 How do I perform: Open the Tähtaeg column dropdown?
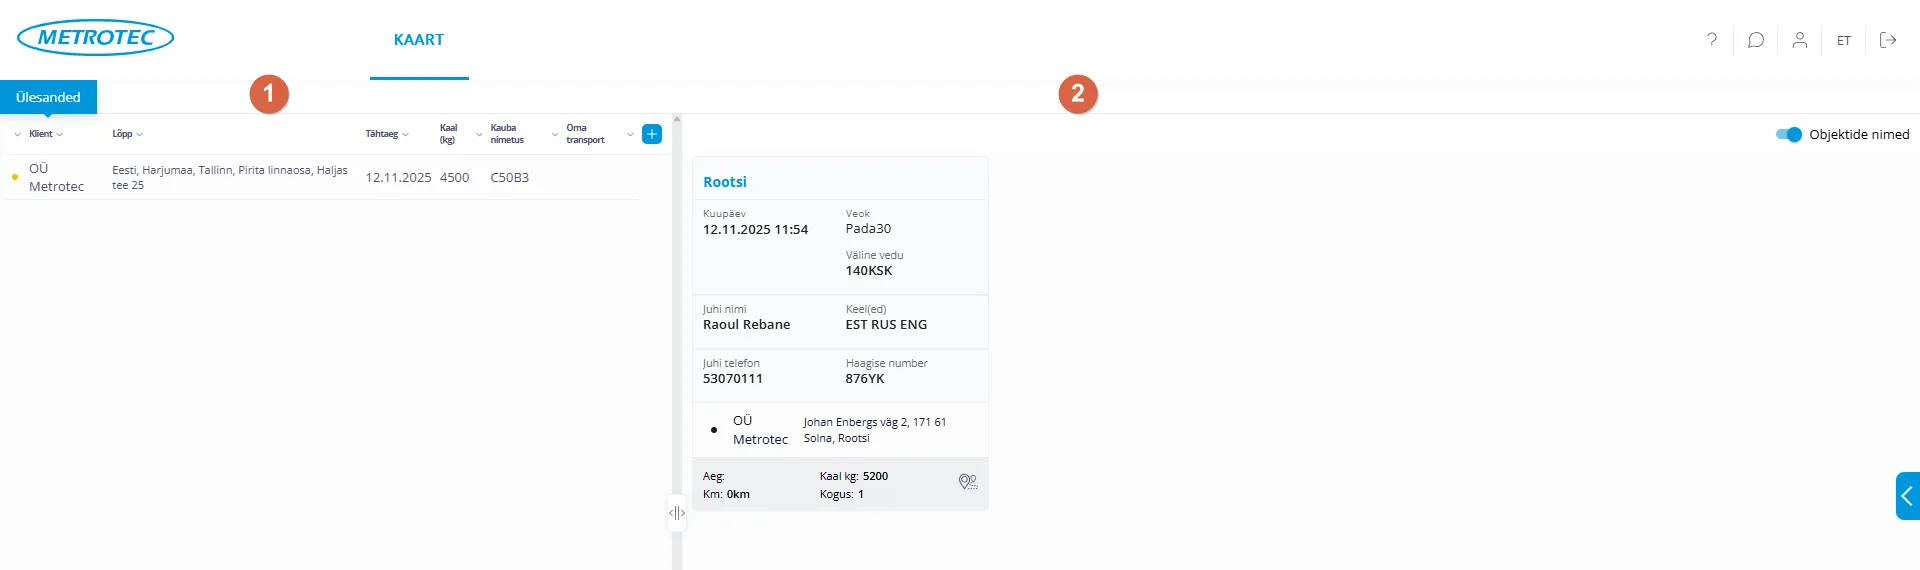387,134
